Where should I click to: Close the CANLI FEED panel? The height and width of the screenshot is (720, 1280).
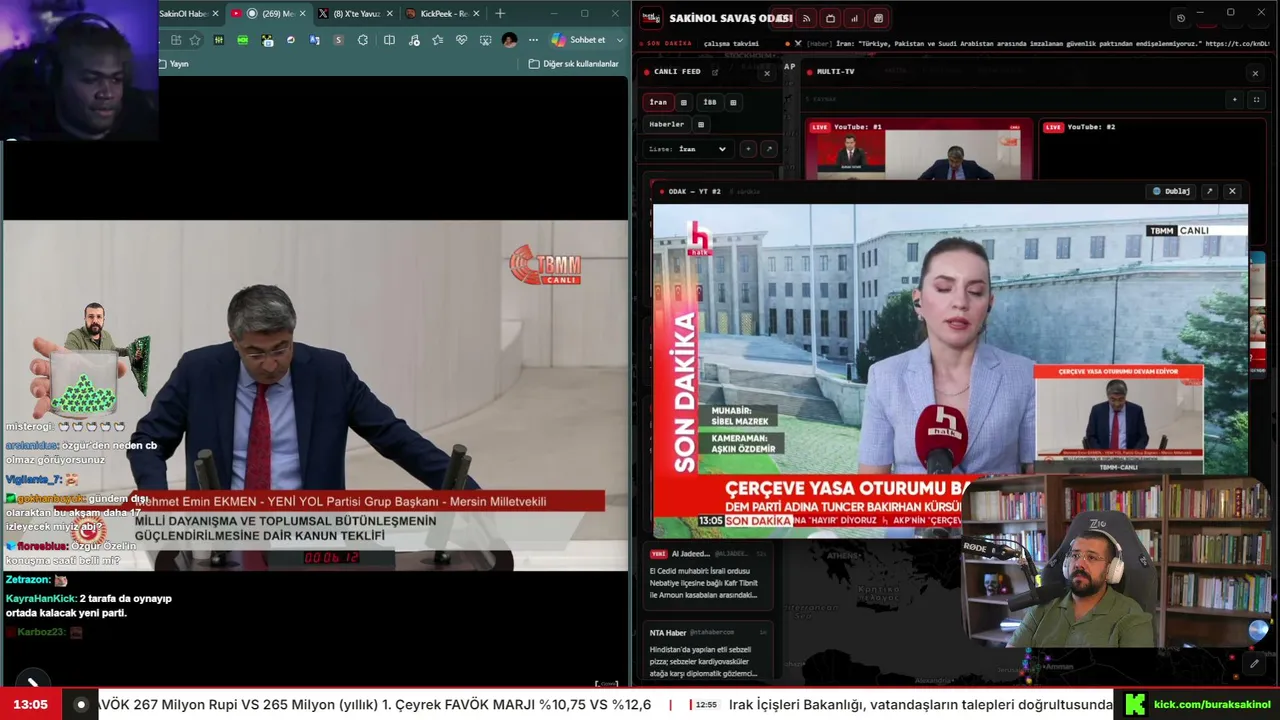pos(767,73)
